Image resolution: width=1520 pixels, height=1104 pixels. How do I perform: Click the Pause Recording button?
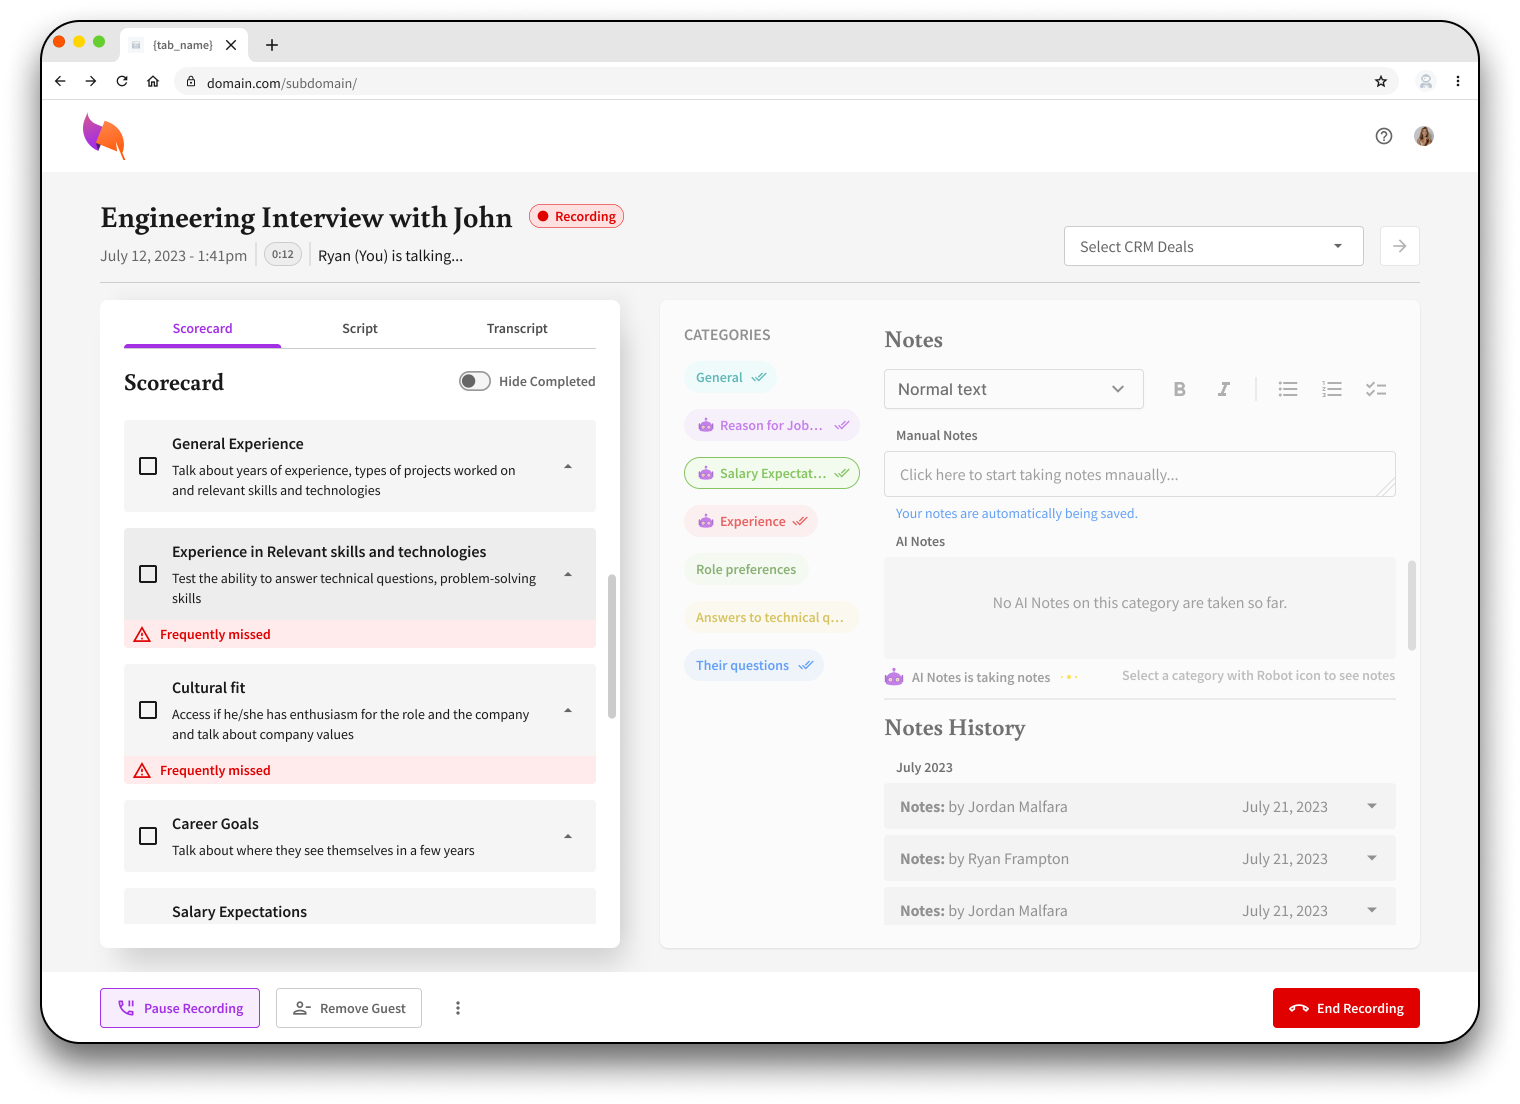180,1008
